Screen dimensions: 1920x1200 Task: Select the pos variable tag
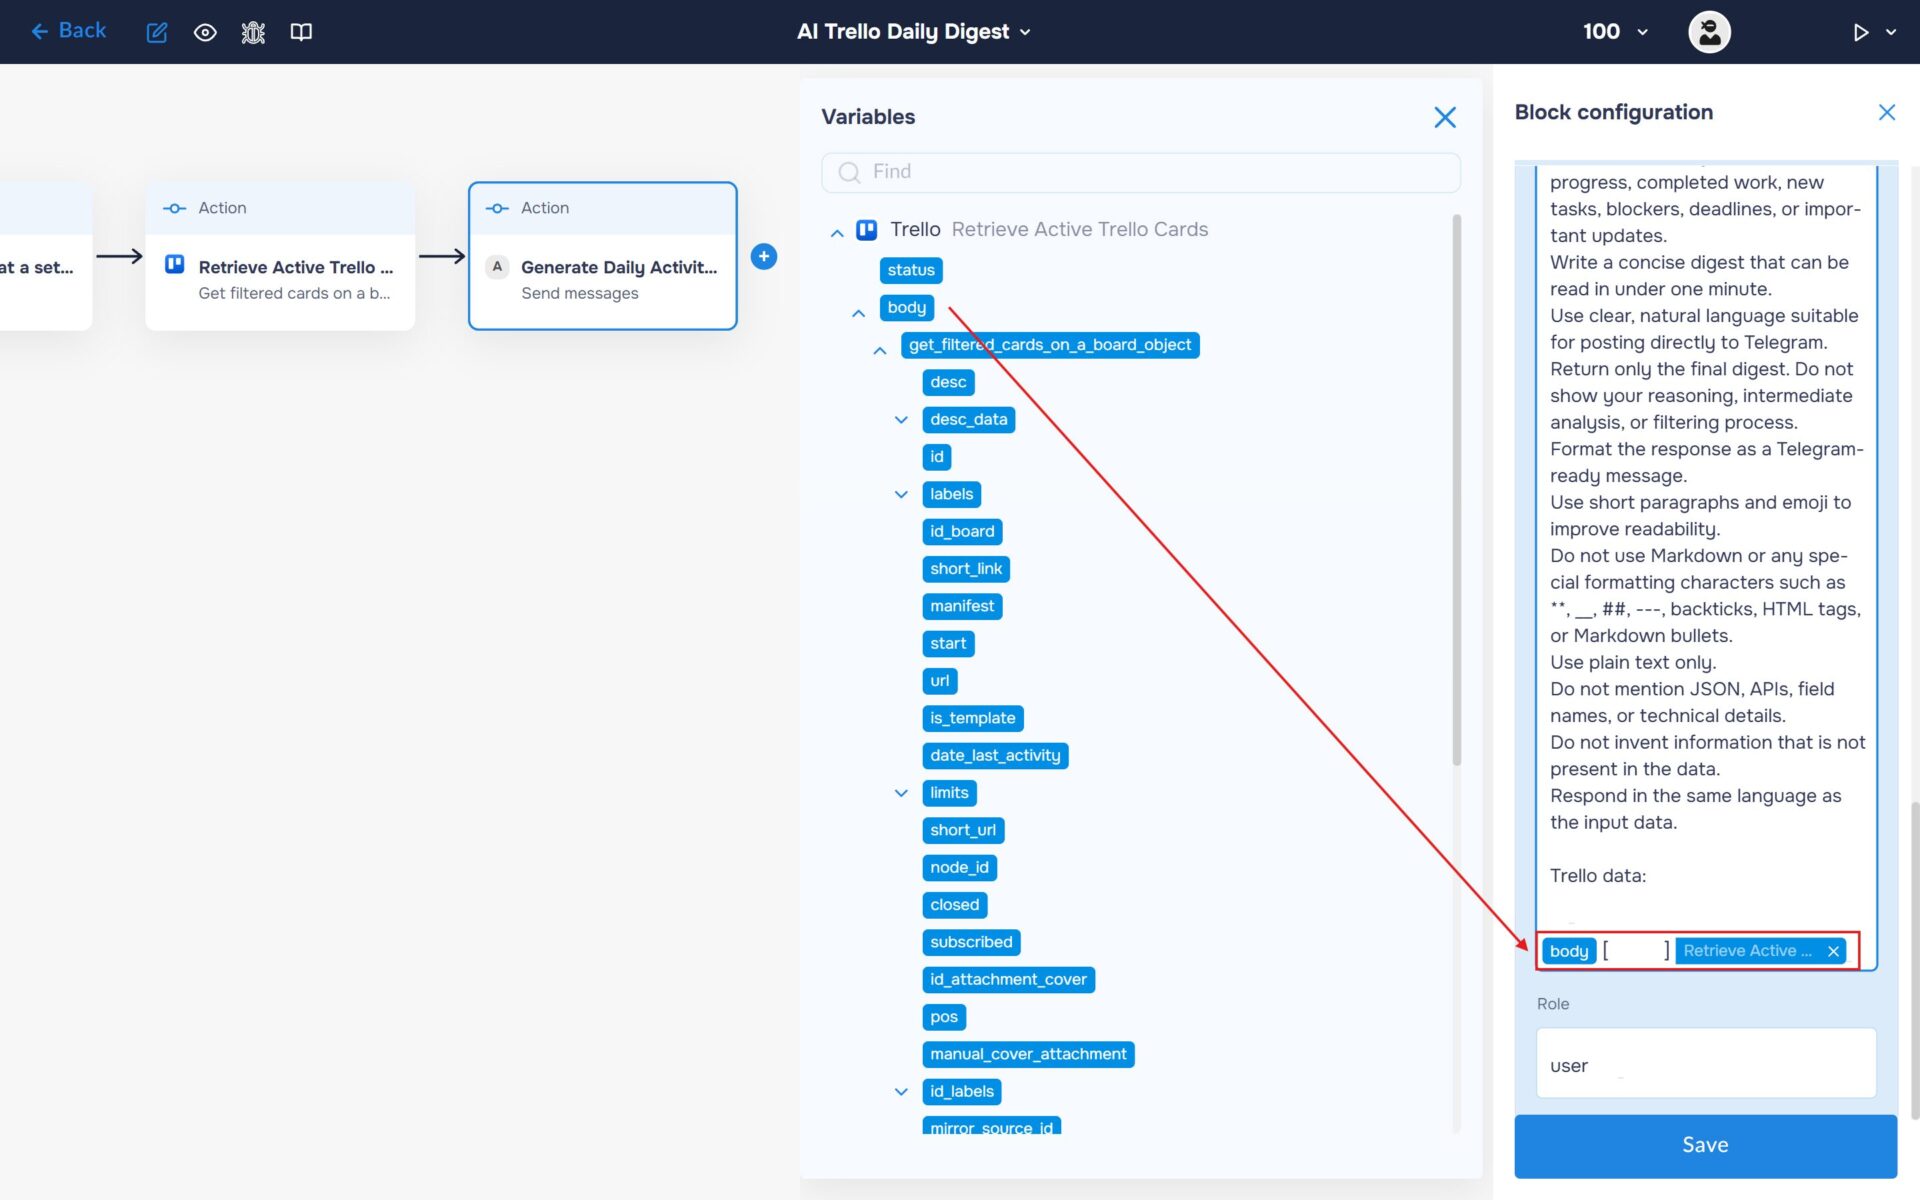tap(944, 1017)
